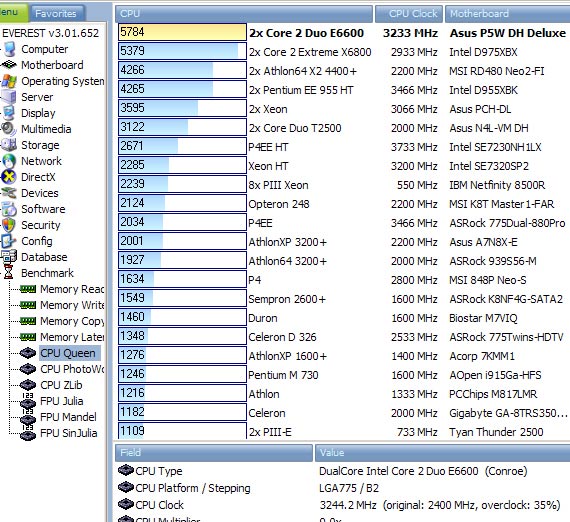Click the CPU ZLib chip icon
The height and width of the screenshot is (522, 570).
(x=28, y=385)
